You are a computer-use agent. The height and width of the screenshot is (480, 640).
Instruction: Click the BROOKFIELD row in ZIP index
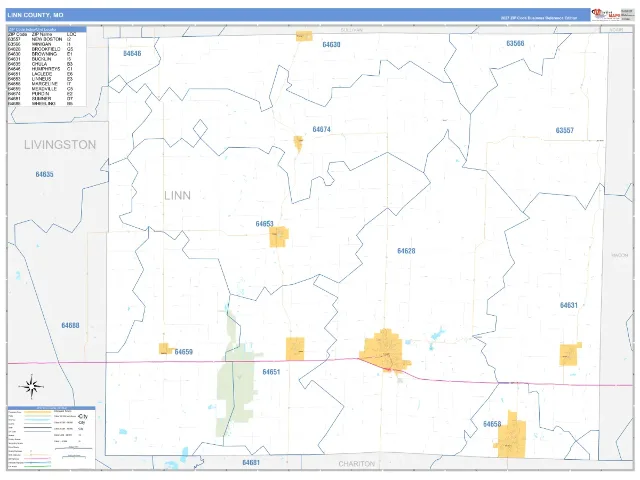click(41, 49)
